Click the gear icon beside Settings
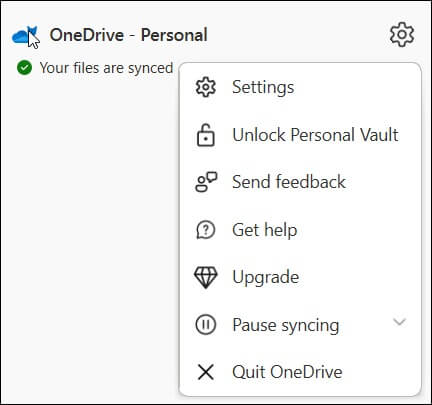The image size is (432, 405). coord(206,87)
